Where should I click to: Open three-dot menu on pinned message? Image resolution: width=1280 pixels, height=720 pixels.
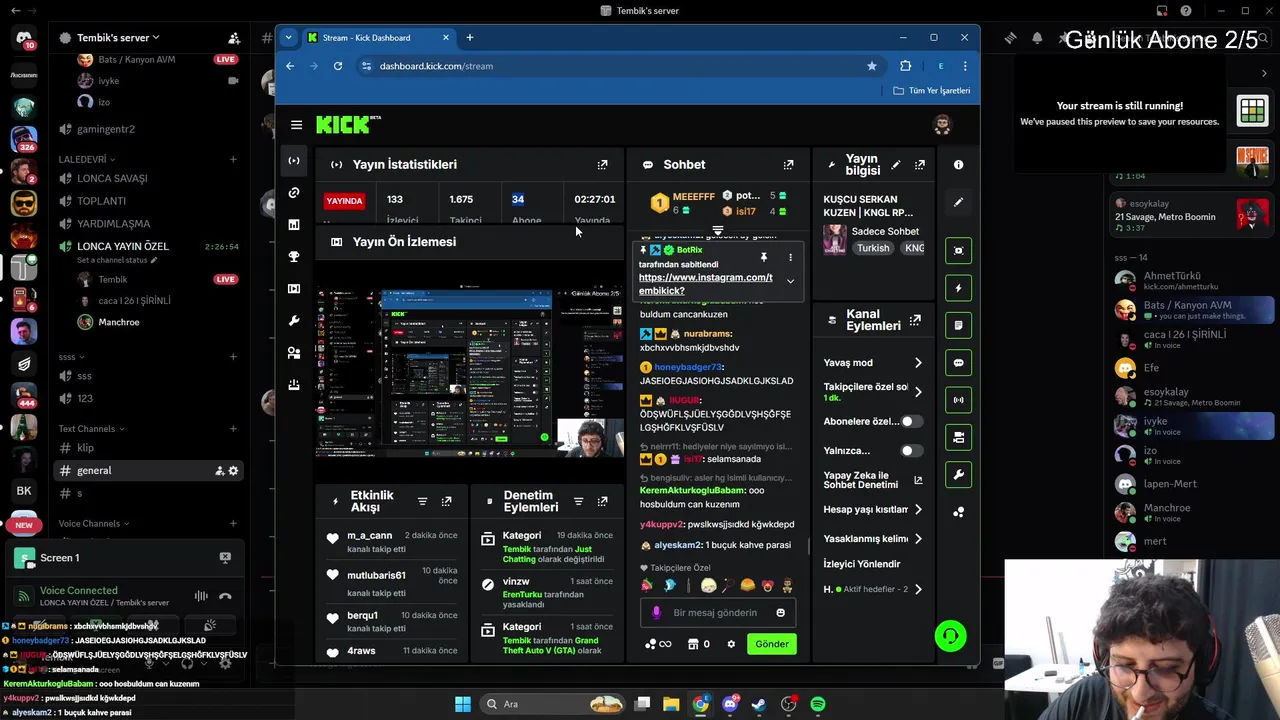coord(790,258)
